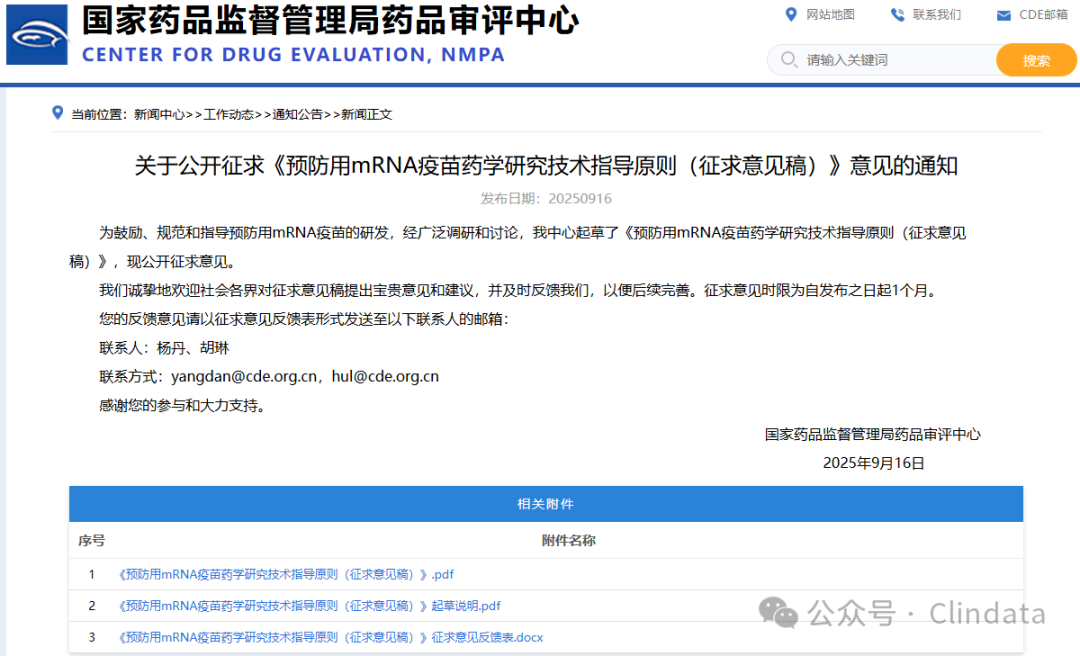This screenshot has height=656, width=1080.
Task: Click the signature 国家药品监督管理局药品审评中心 near date
Action: point(873,434)
